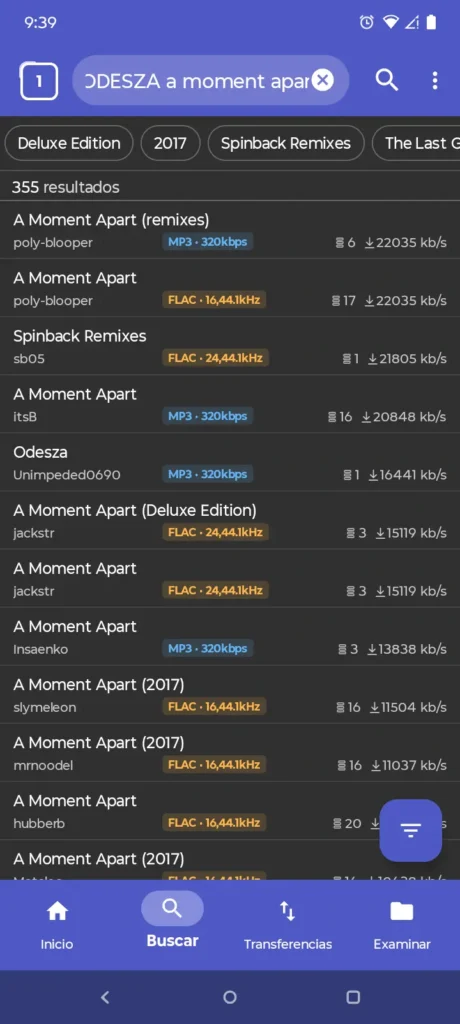Tap the Android back navigation arrow
Screen dimensions: 460x1024
105,997
